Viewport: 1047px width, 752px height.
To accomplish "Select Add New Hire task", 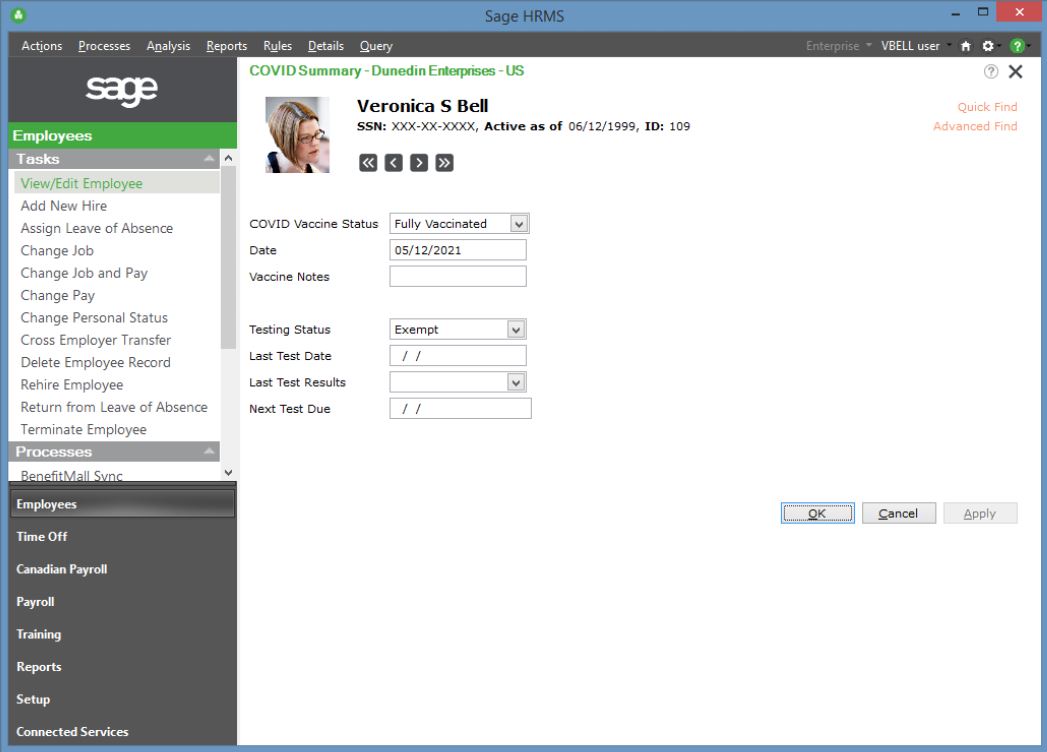I will point(63,206).
